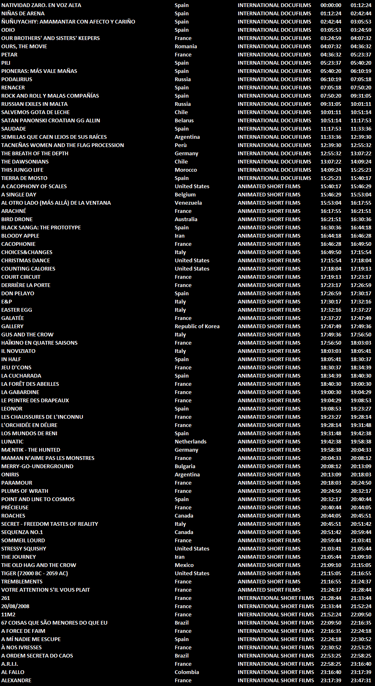Select AL OTRO LADO (MÁS ALLÁ) DE LA VENTANA
The height and width of the screenshot is (686, 375).
point(56,203)
